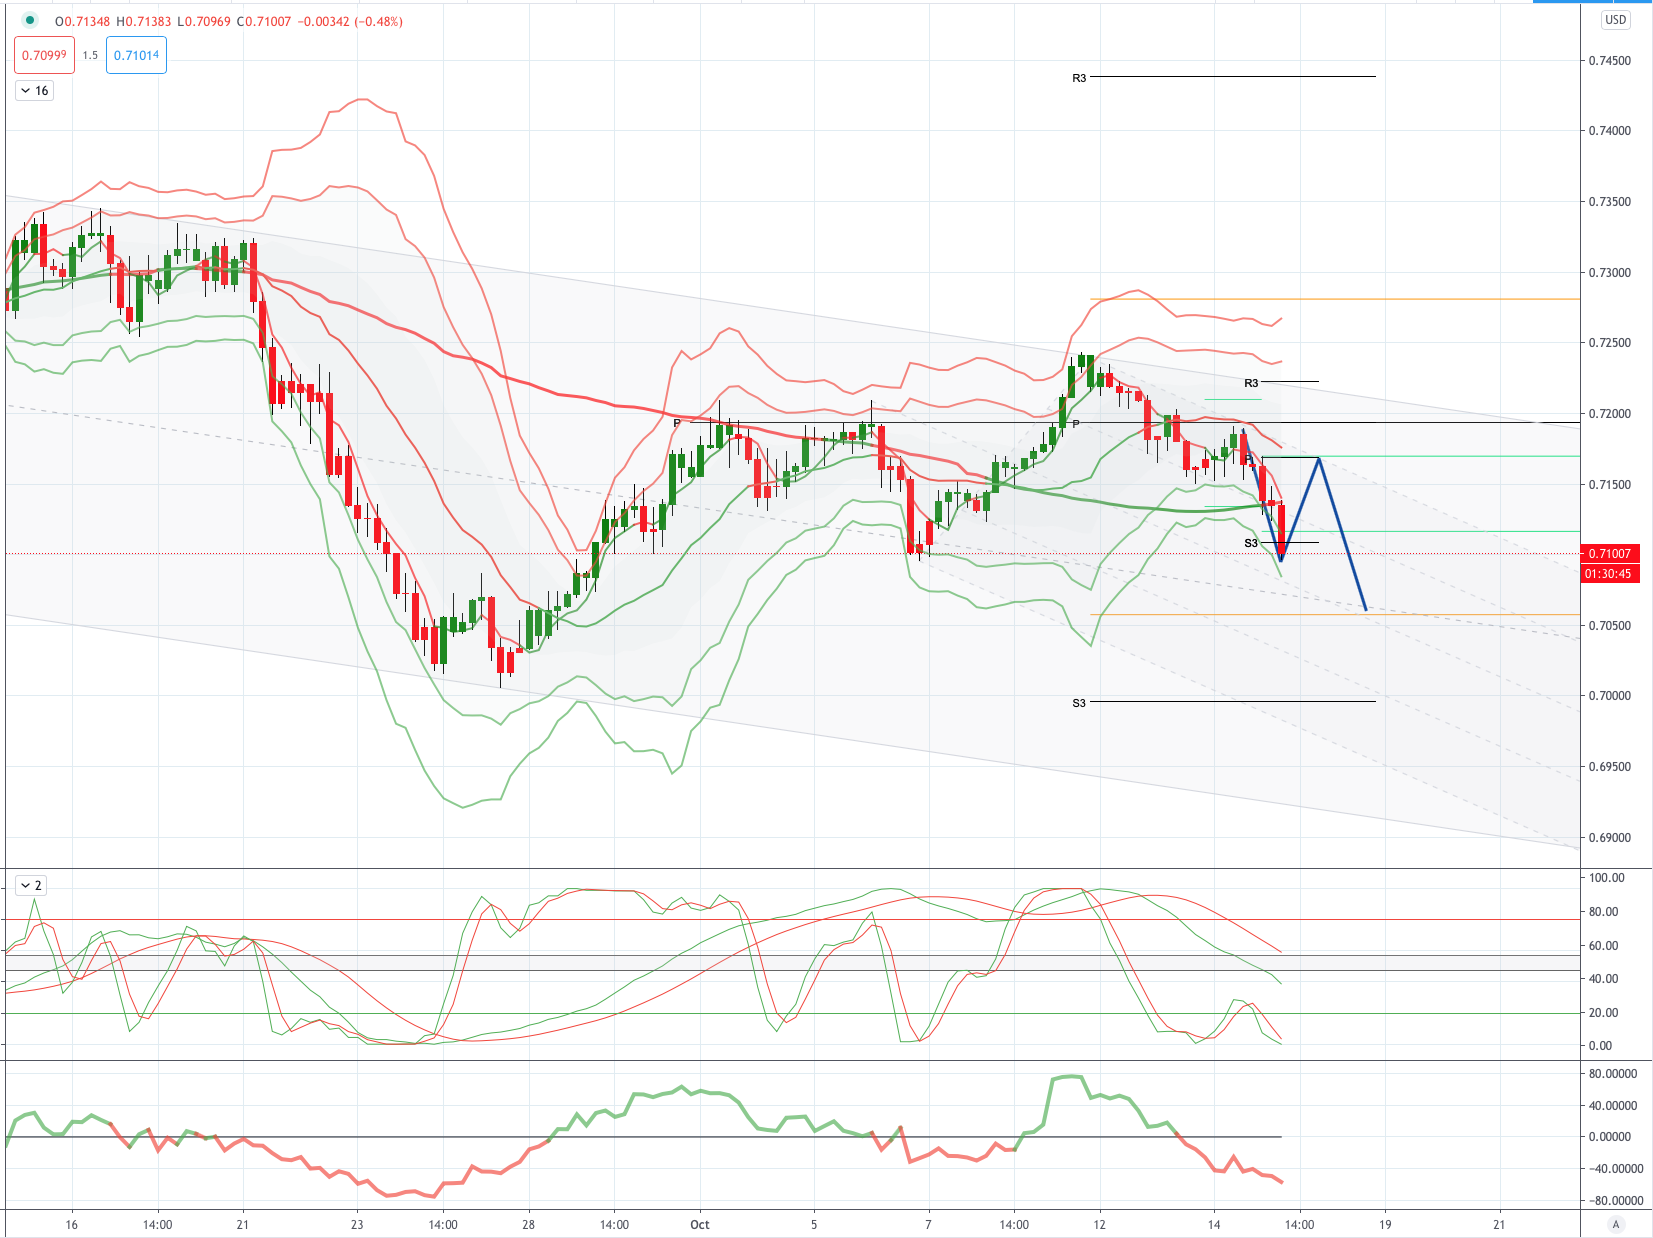The image size is (1653, 1238).
Task: Click the red sell price 0.70999 button
Action: tap(44, 55)
